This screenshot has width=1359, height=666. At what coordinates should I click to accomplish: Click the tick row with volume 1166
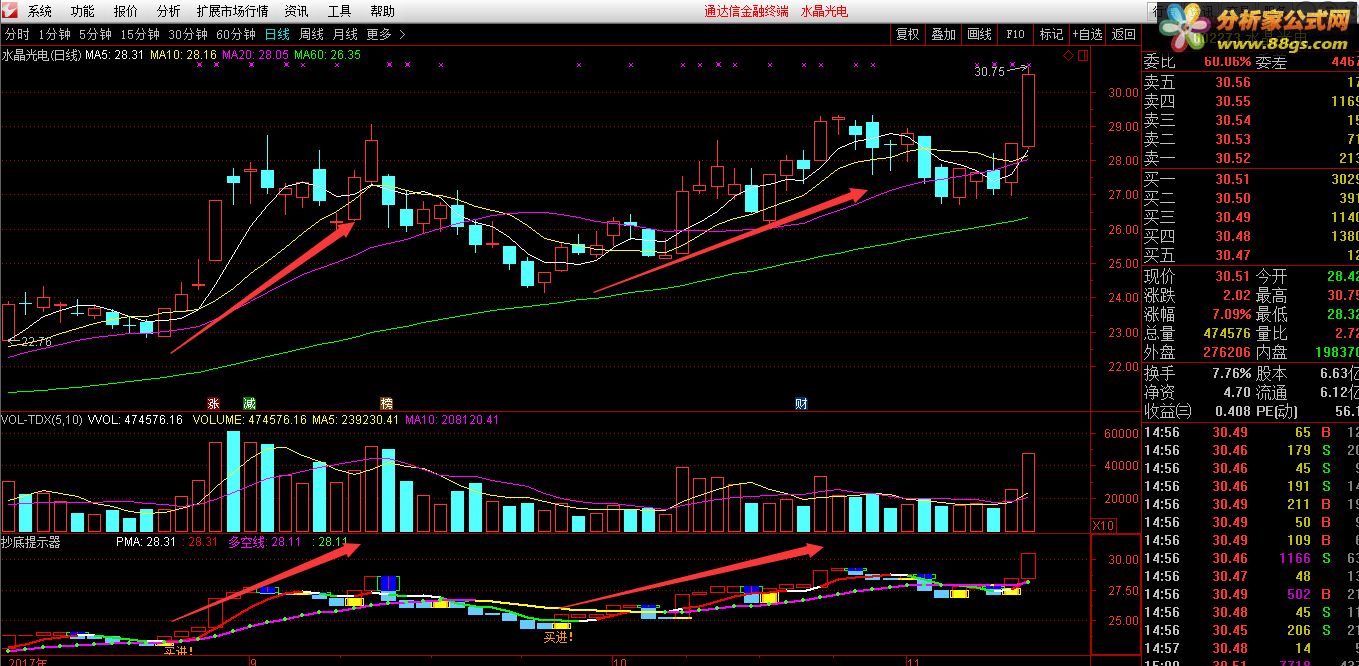pyautogui.click(x=1250, y=558)
